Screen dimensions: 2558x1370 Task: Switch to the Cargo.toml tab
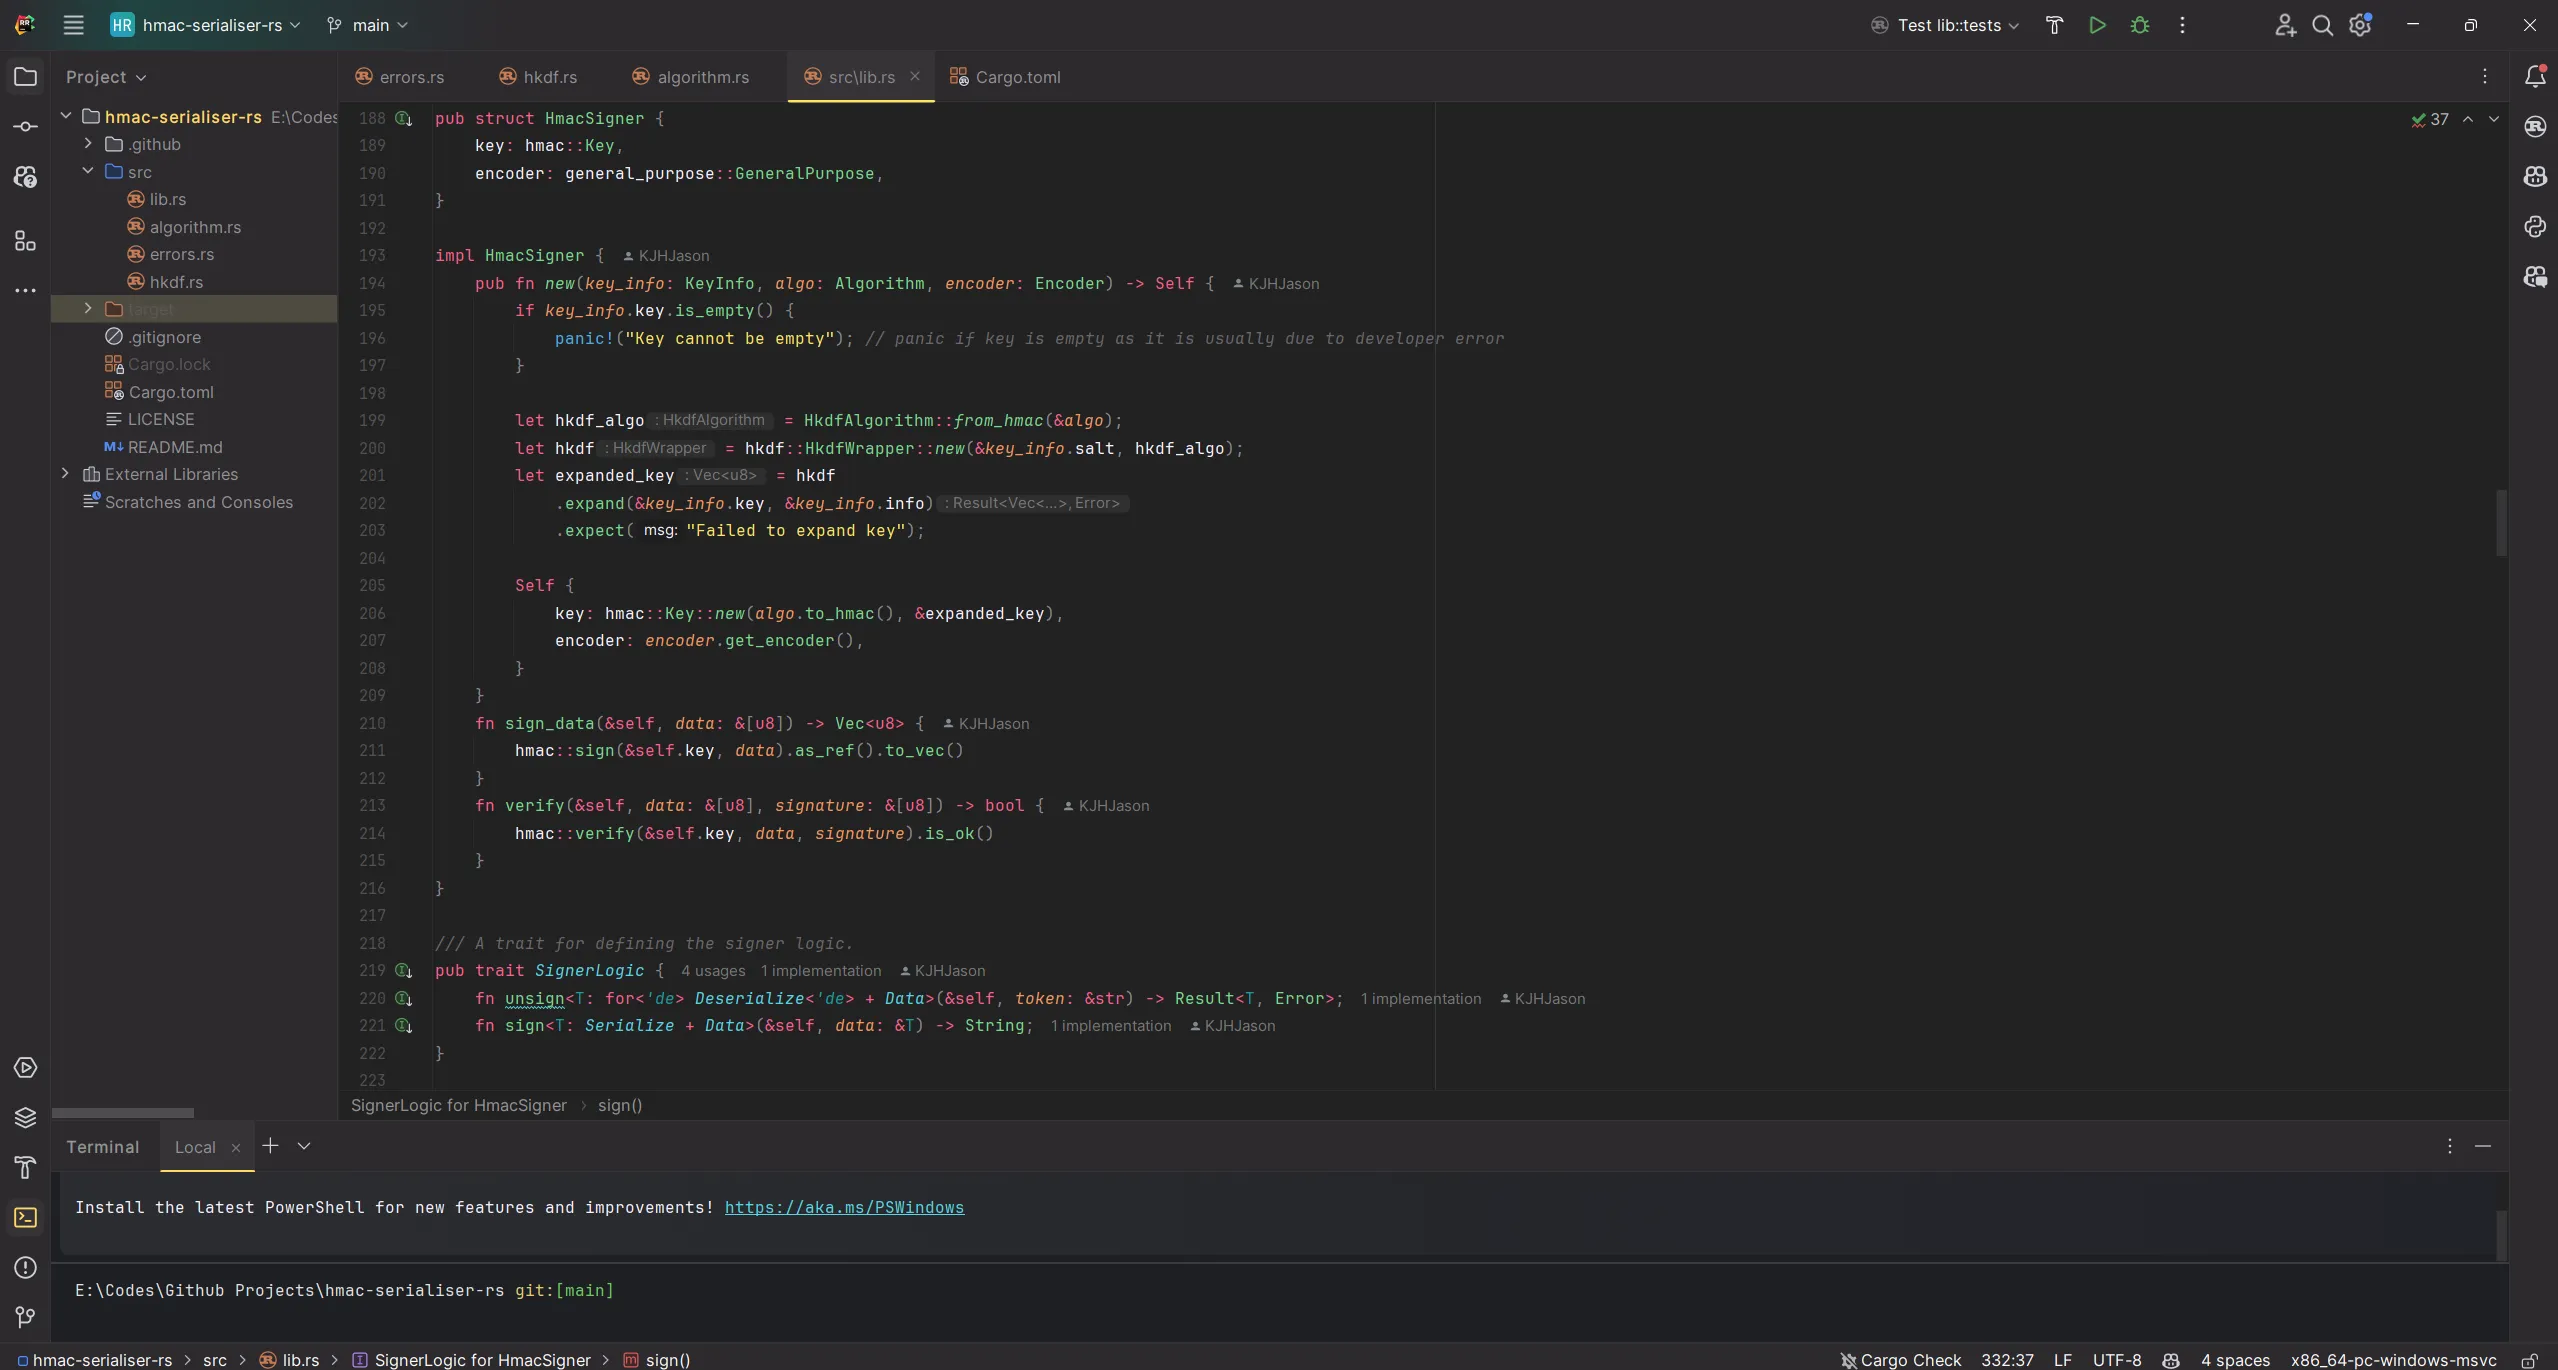tap(1018, 78)
